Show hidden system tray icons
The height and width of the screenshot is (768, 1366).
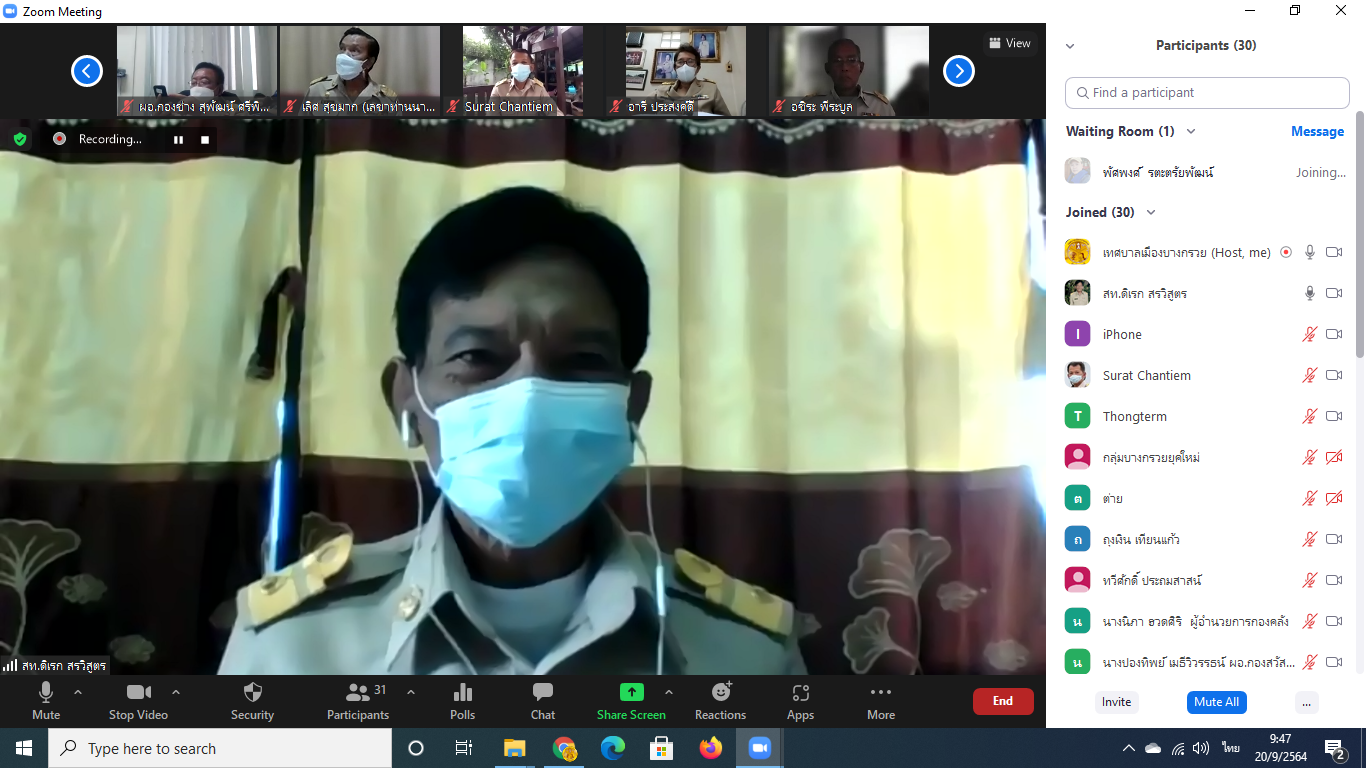(1129, 748)
